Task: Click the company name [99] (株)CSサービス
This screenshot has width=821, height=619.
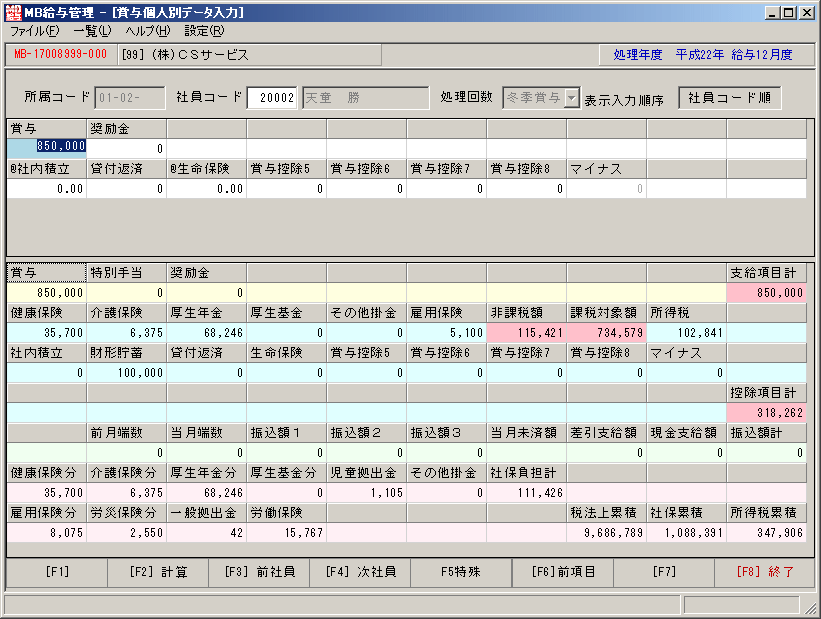Action: pyautogui.click(x=185, y=54)
